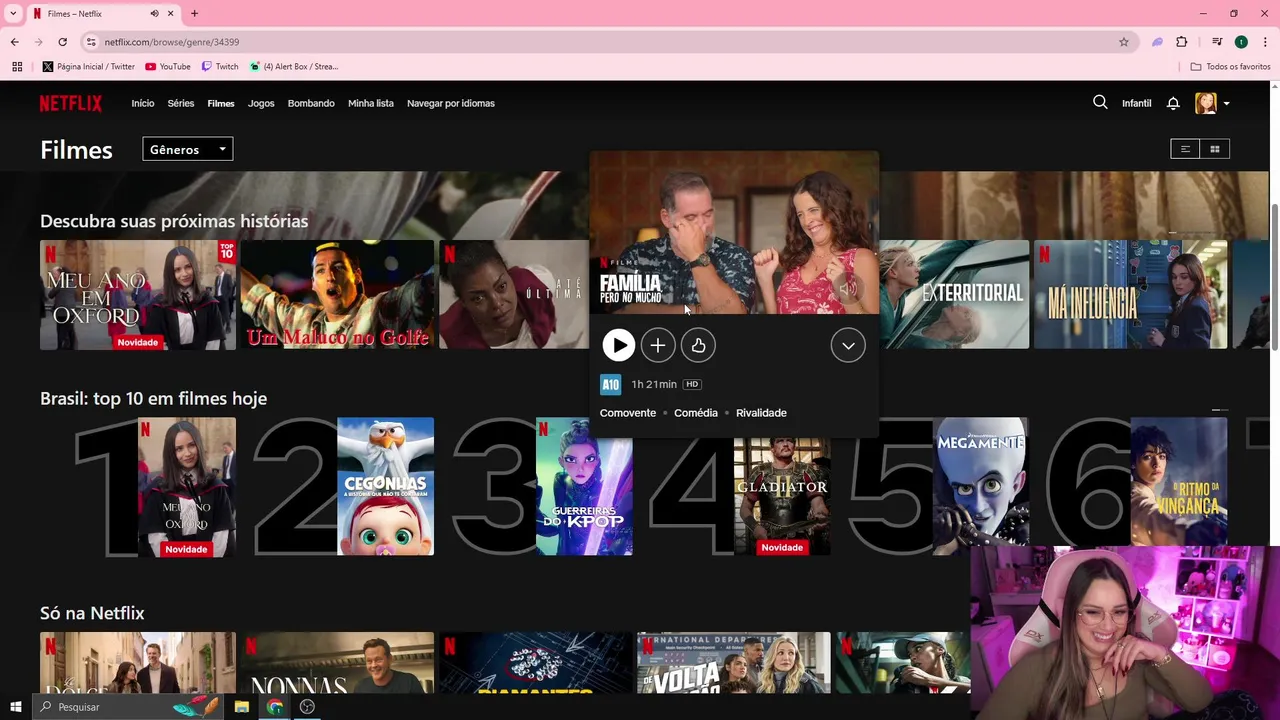The width and height of the screenshot is (1280, 720).
Task: Open the Chrome apps grid shortcut
Action: click(17, 67)
